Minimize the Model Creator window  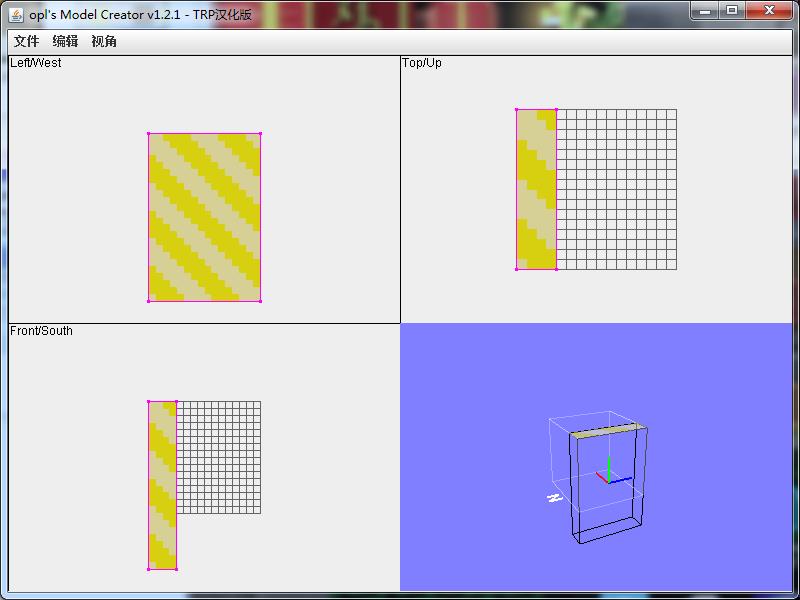pos(705,10)
